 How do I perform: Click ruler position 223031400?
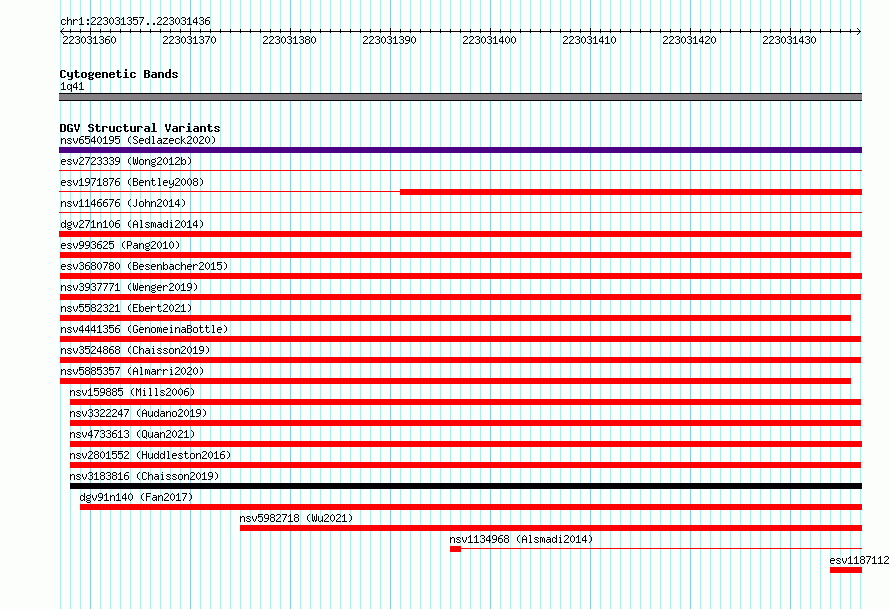489,40
